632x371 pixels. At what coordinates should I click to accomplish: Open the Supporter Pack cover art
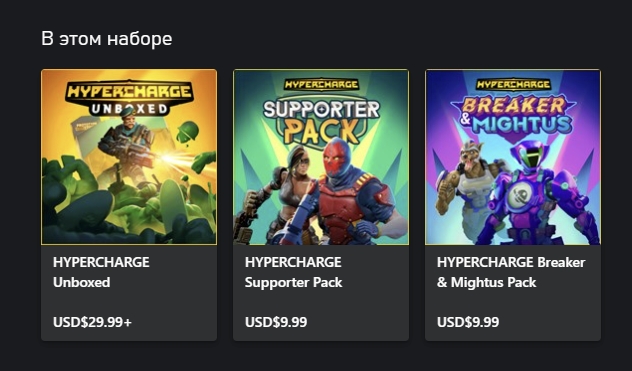tap(321, 157)
